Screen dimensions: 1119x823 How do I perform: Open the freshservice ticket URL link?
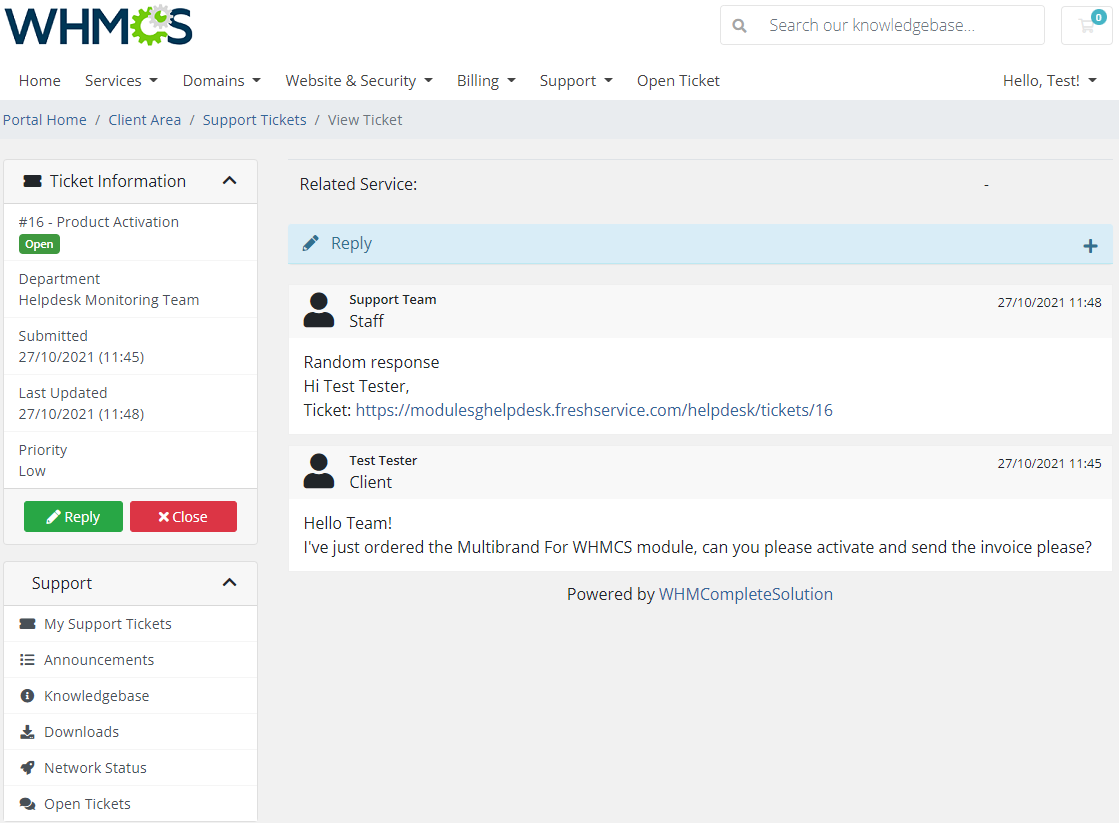[x=594, y=410]
